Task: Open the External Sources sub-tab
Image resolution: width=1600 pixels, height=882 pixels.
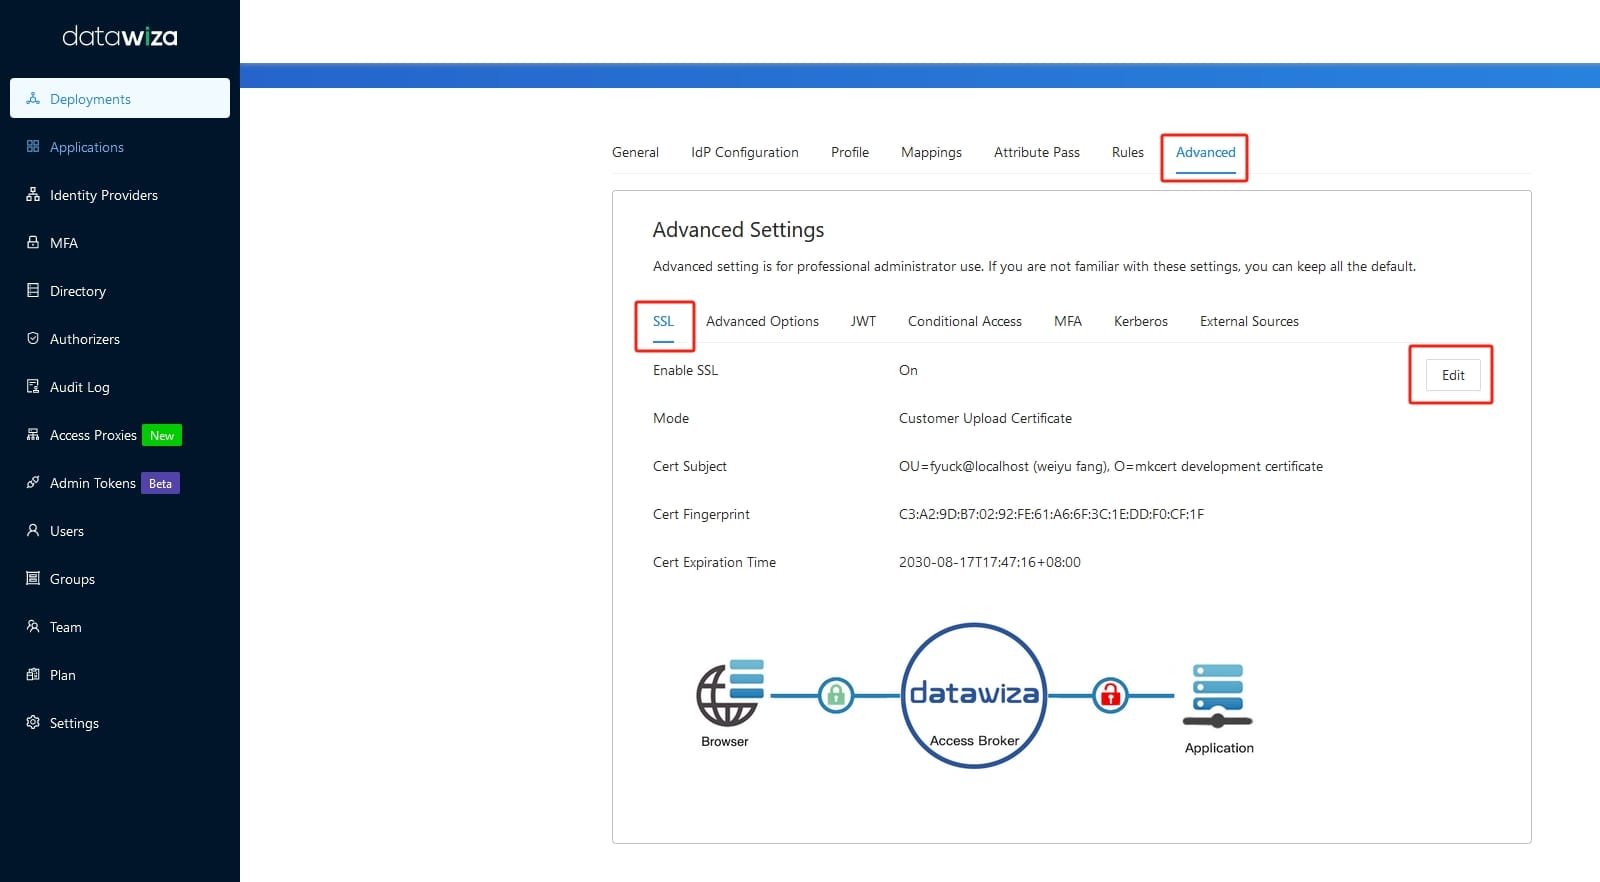Action: click(x=1249, y=321)
